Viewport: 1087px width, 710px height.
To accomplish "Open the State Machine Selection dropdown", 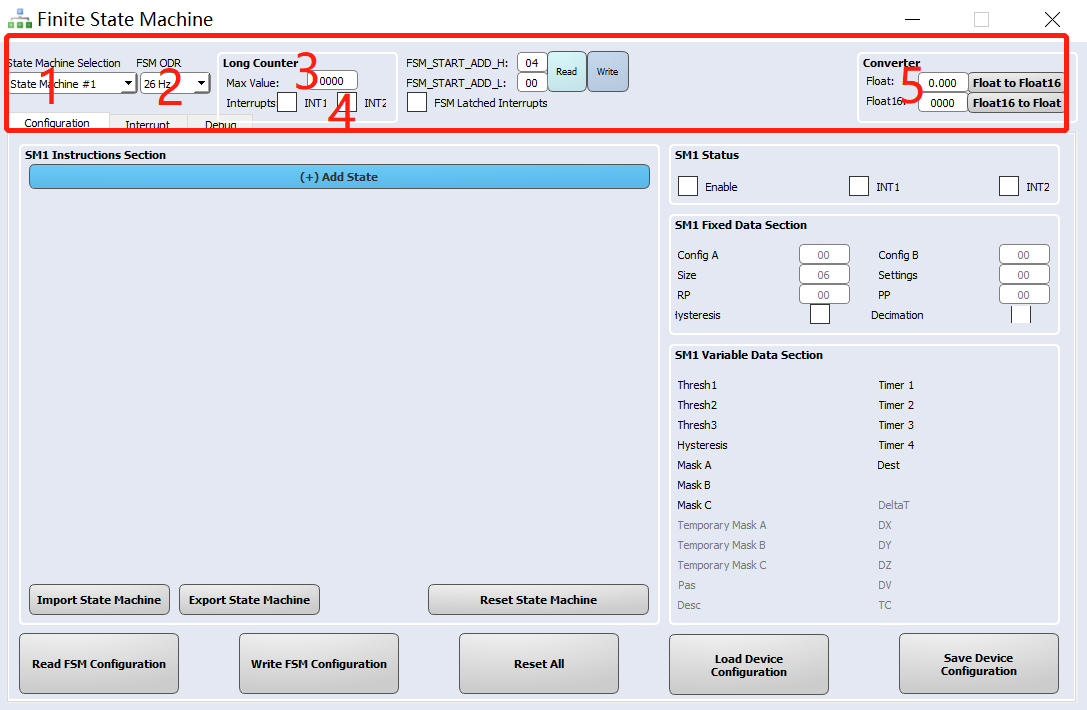I will point(128,84).
